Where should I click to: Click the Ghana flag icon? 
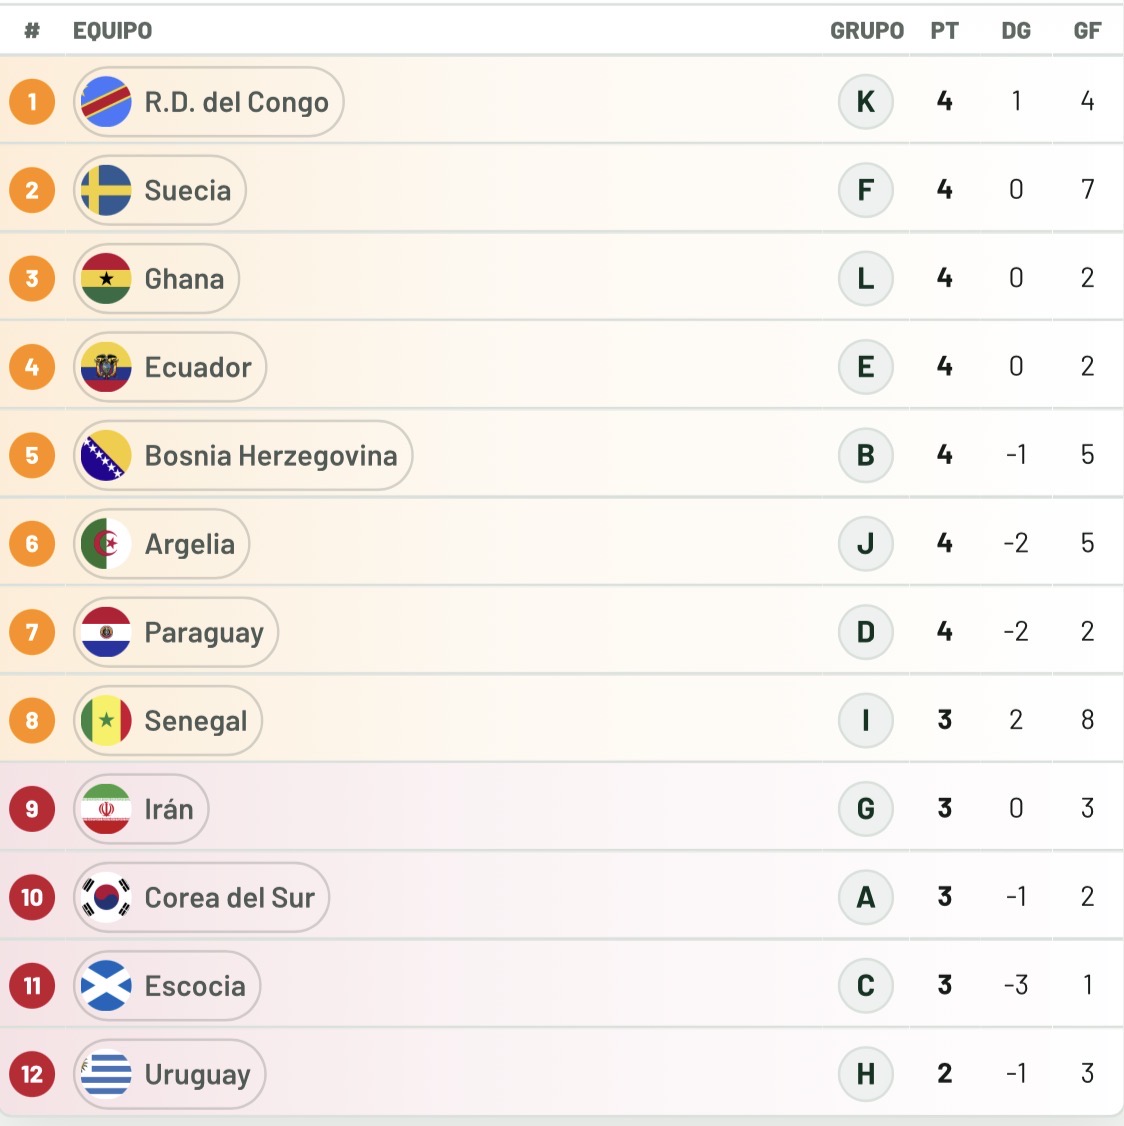106,279
